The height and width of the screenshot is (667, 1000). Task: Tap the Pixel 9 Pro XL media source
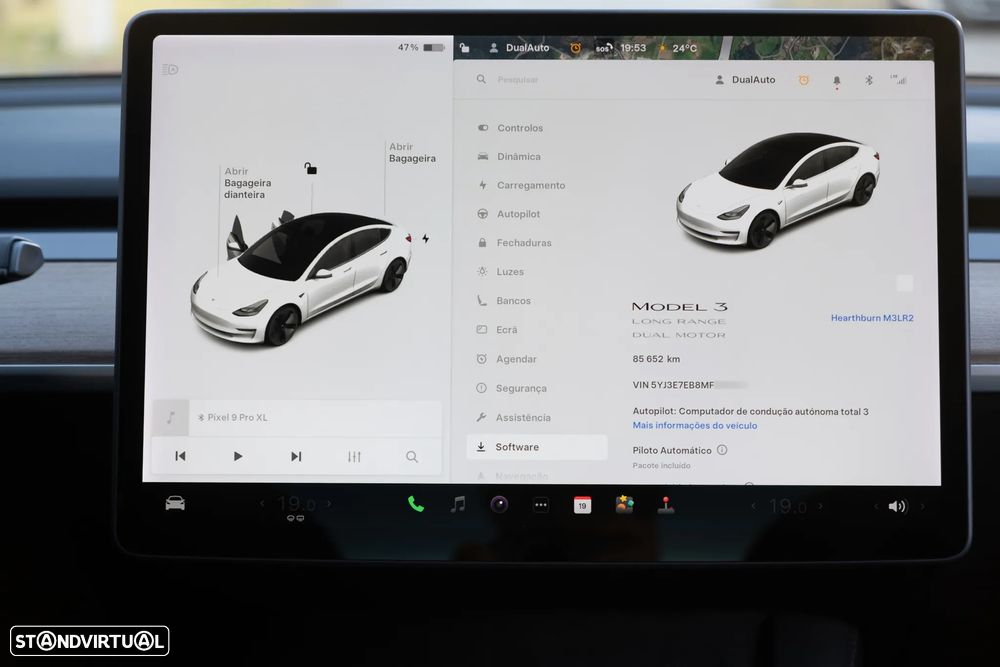(232, 418)
